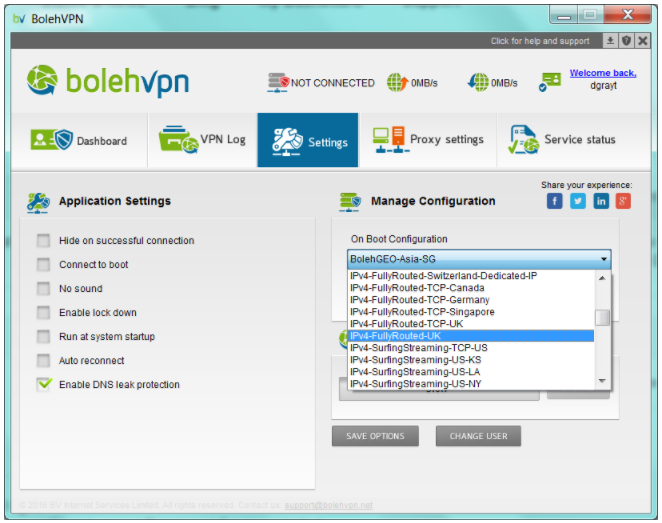Share on Twitter
Viewport: 662px width, 523px height.
(578, 201)
